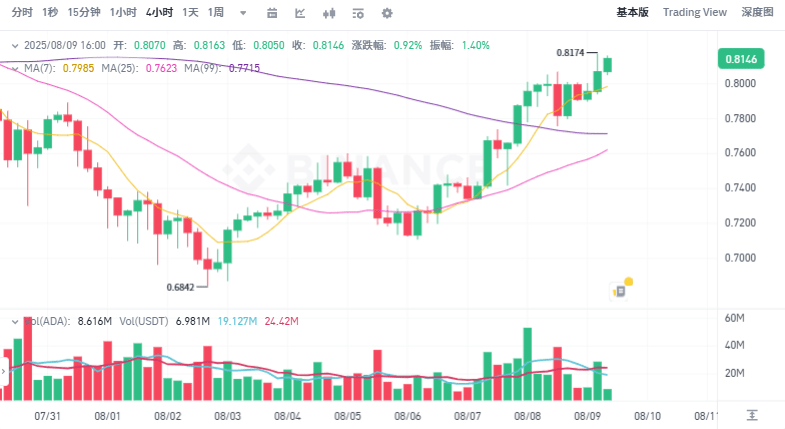Click the left-edge arrow beside volume panel
The image size is (785, 429).
[4, 371]
